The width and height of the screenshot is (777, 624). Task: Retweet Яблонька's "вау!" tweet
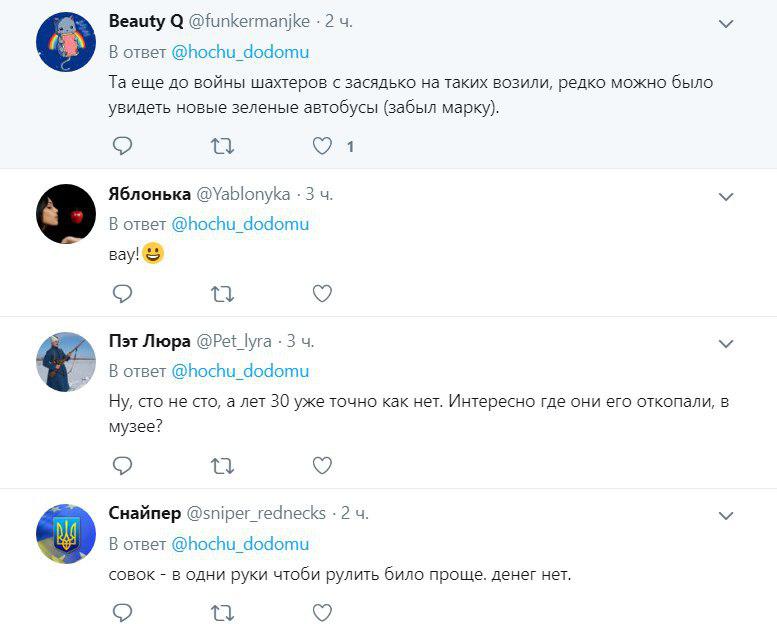click(222, 293)
